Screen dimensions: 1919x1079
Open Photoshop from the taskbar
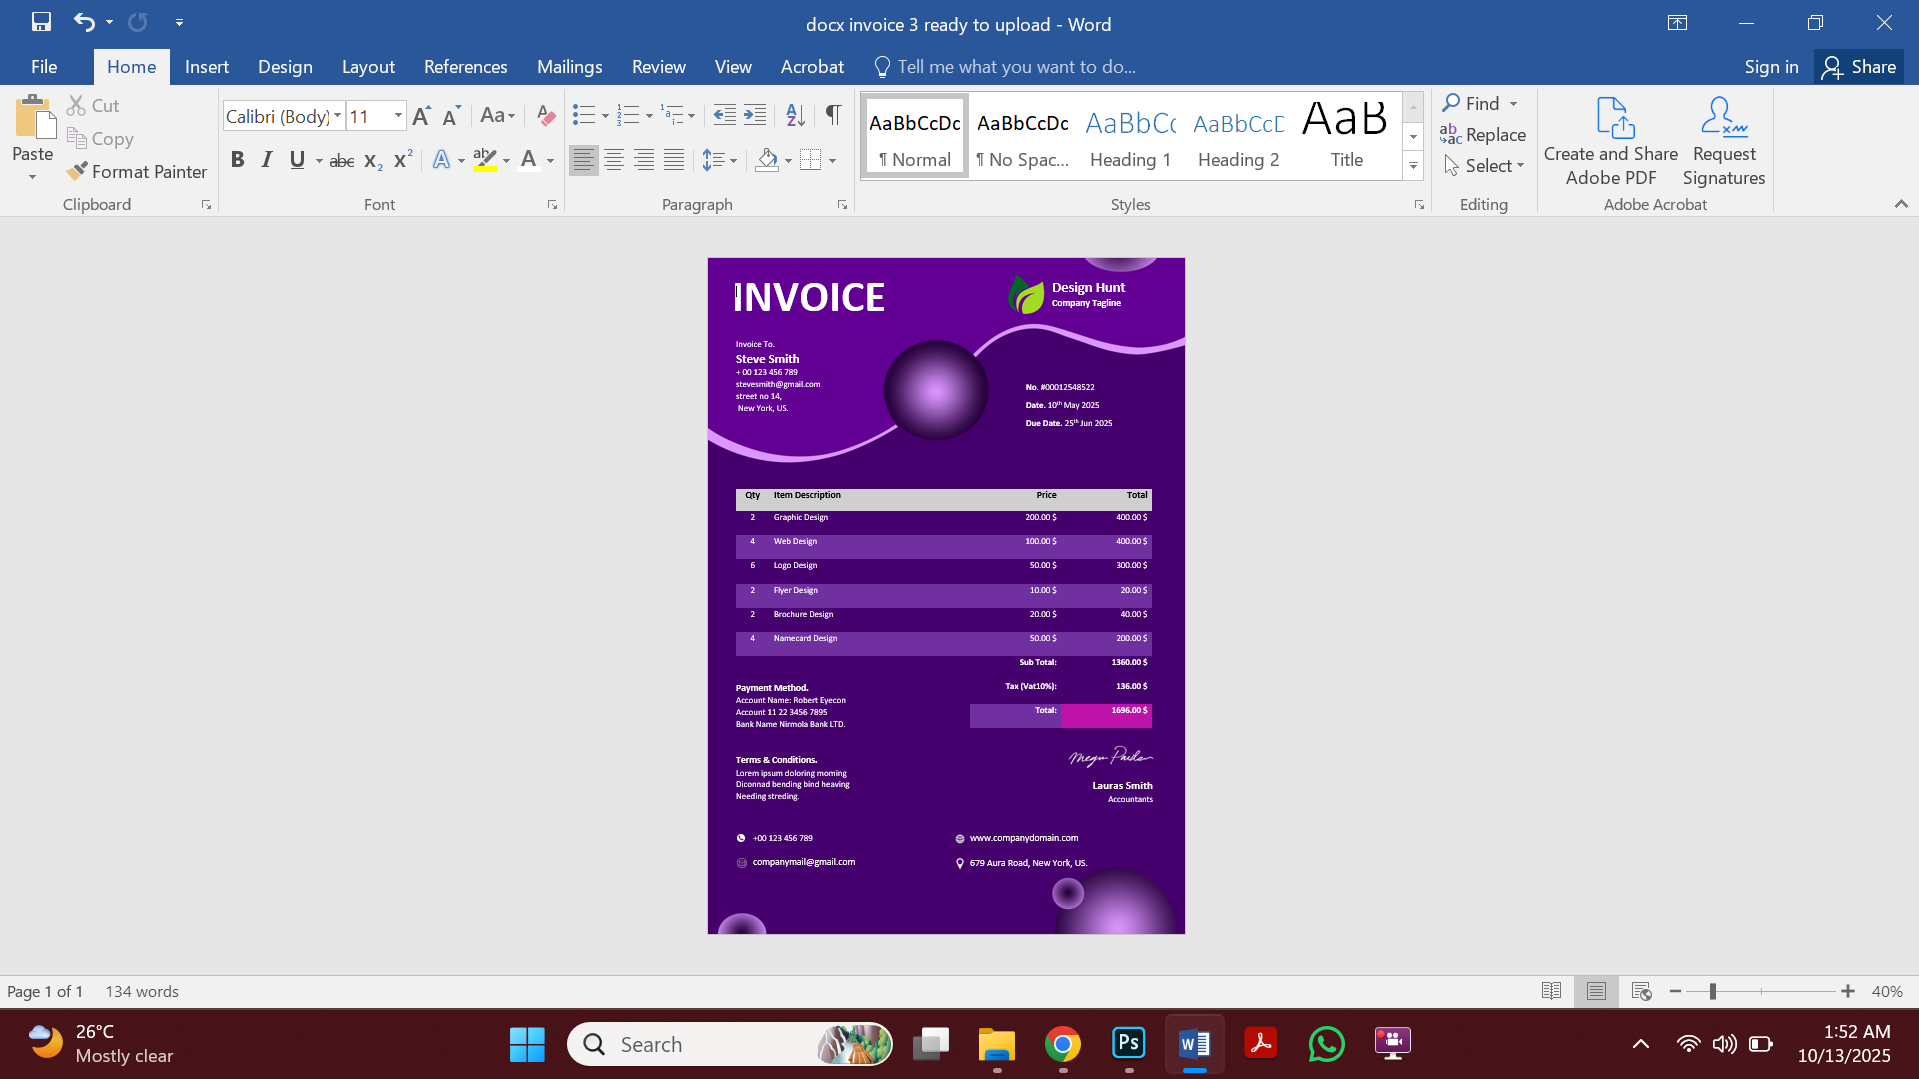[1128, 1044]
